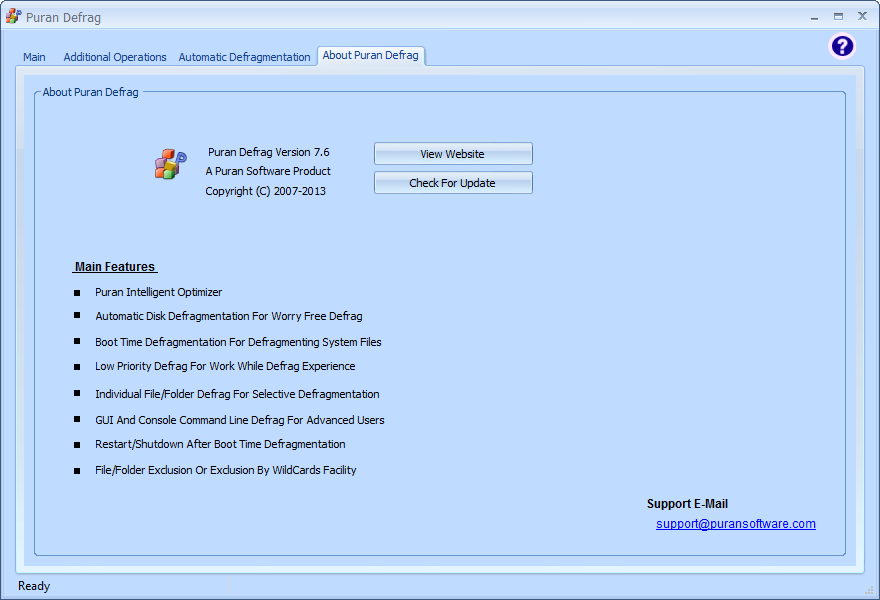Go to the Automatic Defragmentation tab
The width and height of the screenshot is (880, 600).
click(244, 57)
